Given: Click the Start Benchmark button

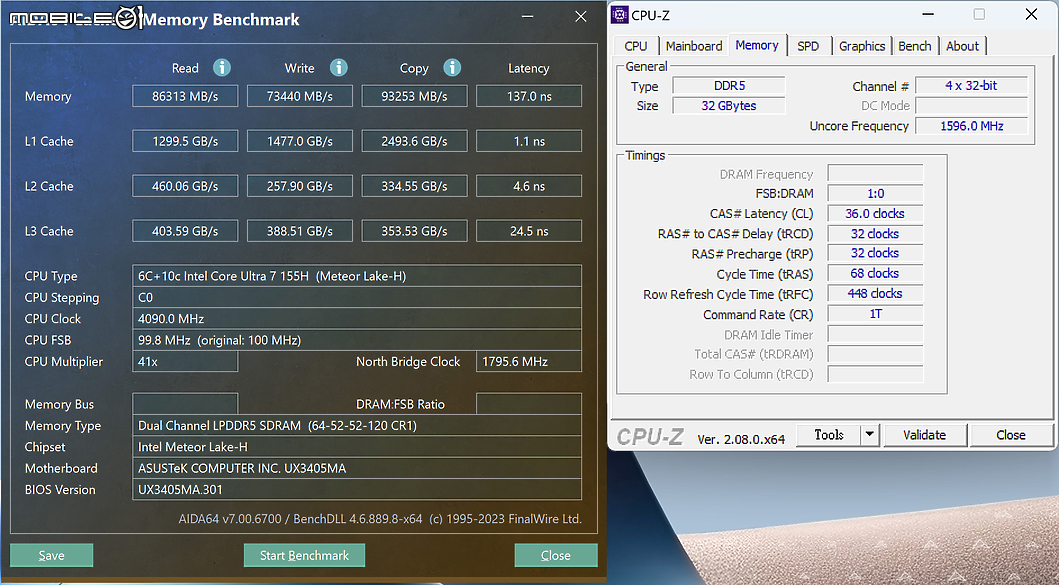Looking at the screenshot, I should pos(304,555).
